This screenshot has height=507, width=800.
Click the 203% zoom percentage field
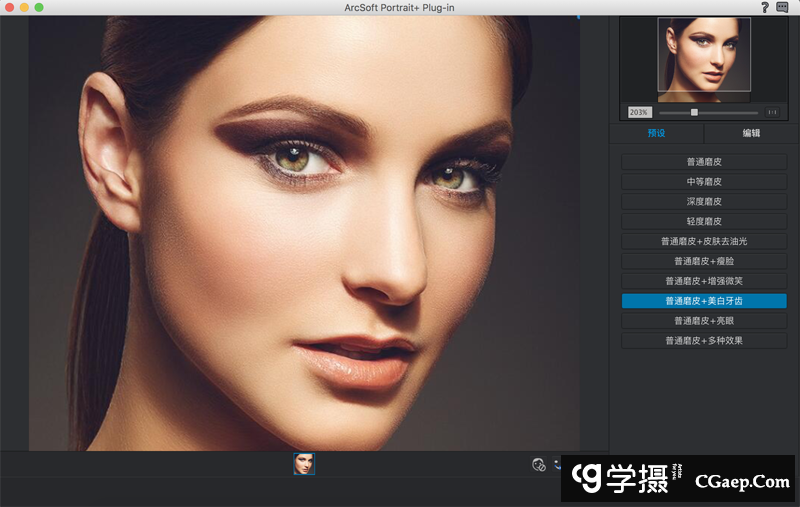click(638, 112)
